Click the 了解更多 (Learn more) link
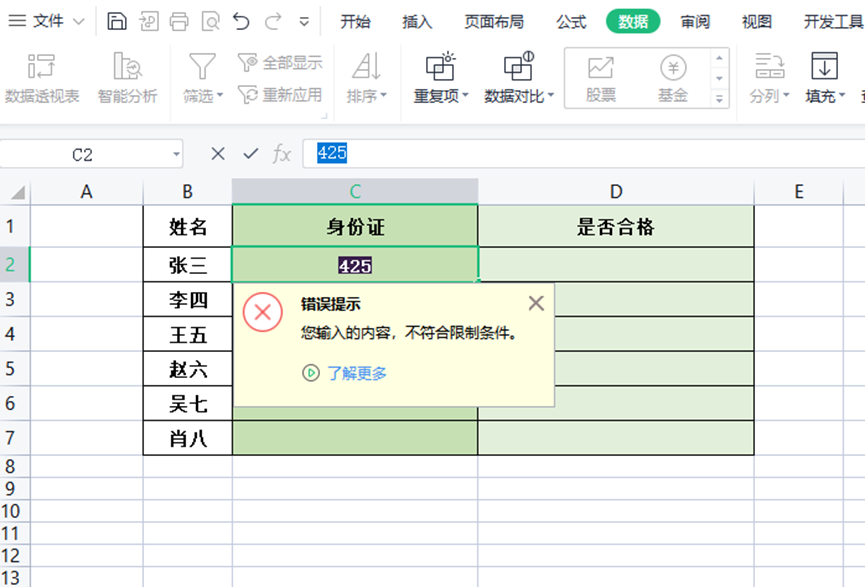865x587 pixels. point(356,373)
